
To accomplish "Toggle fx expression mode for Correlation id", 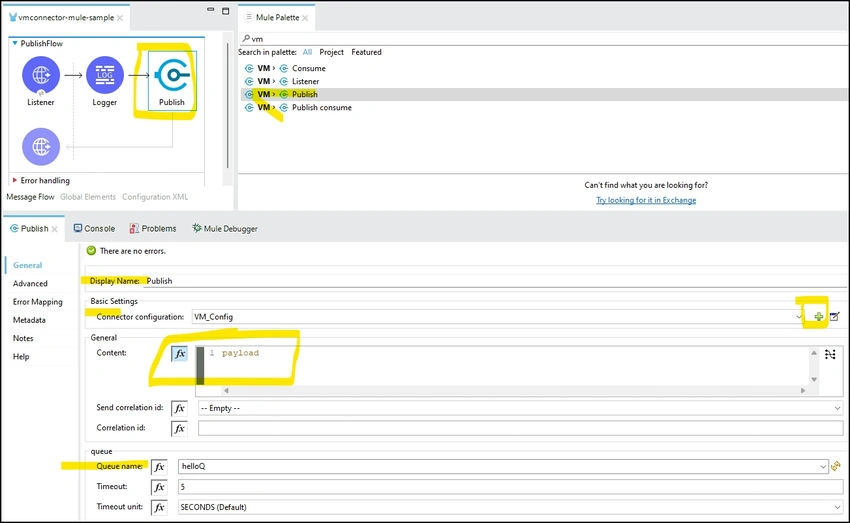I will point(179,428).
